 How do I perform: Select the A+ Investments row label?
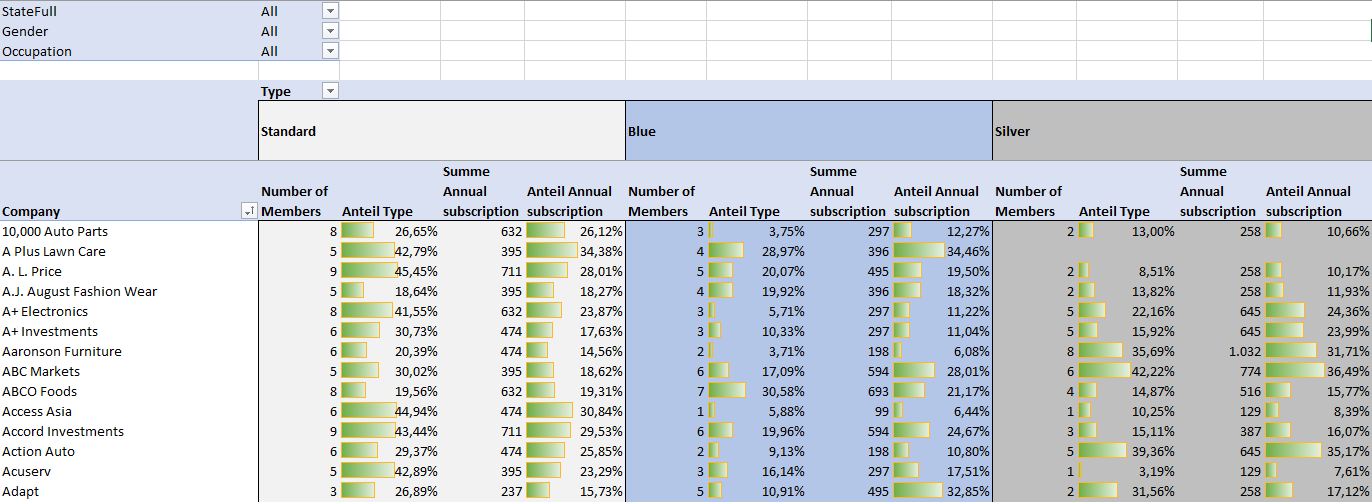[129, 331]
